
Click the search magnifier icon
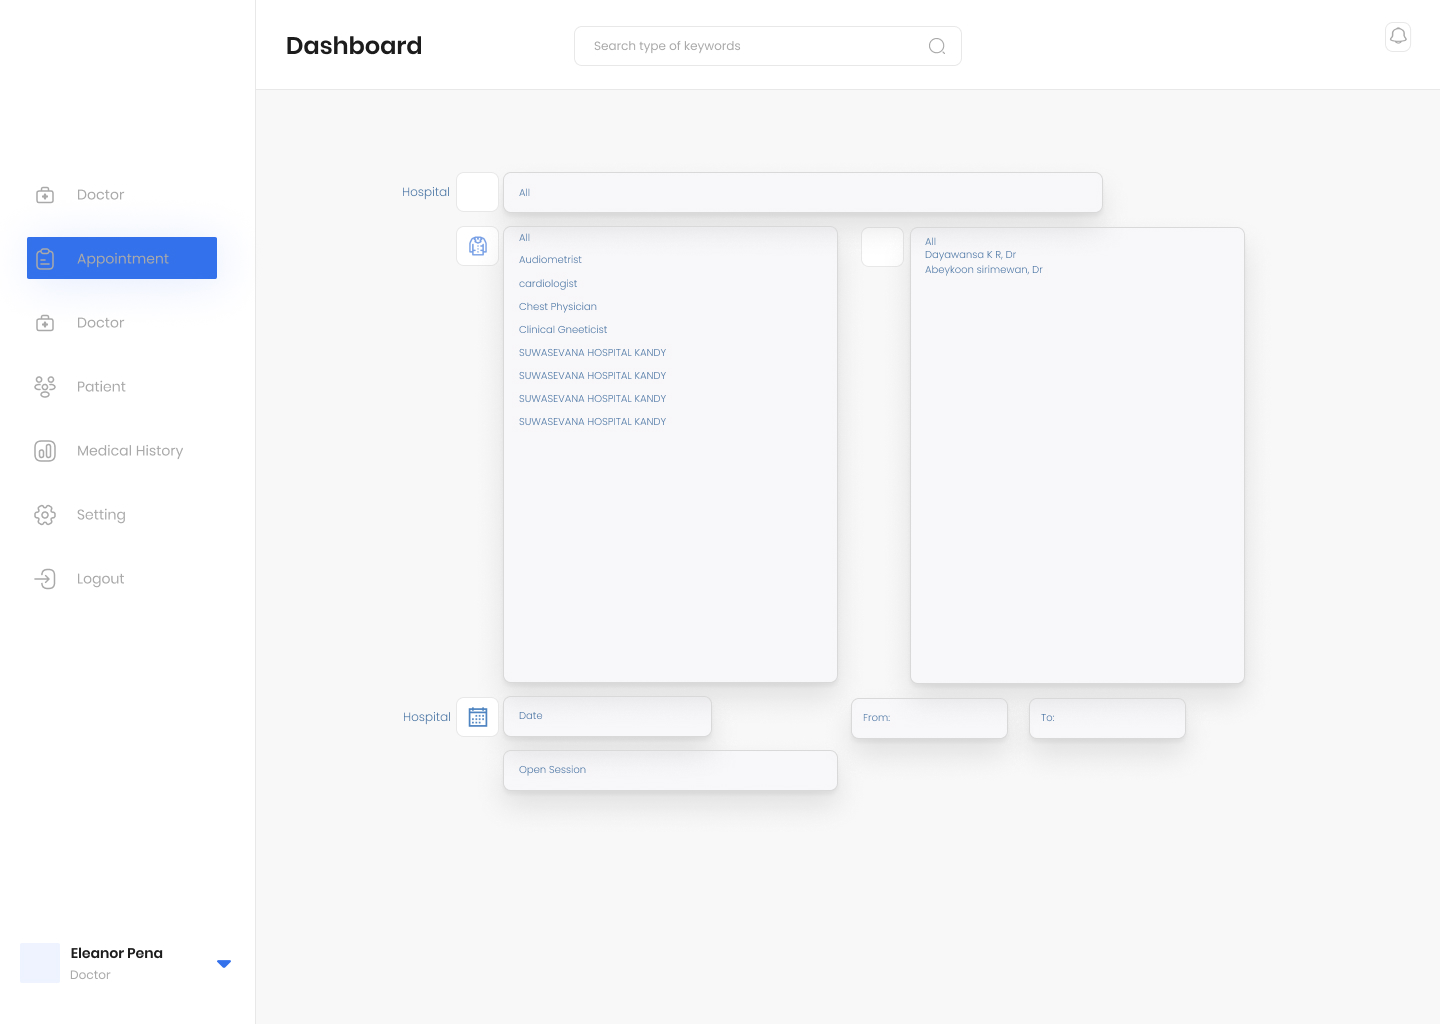pyautogui.click(x=936, y=46)
